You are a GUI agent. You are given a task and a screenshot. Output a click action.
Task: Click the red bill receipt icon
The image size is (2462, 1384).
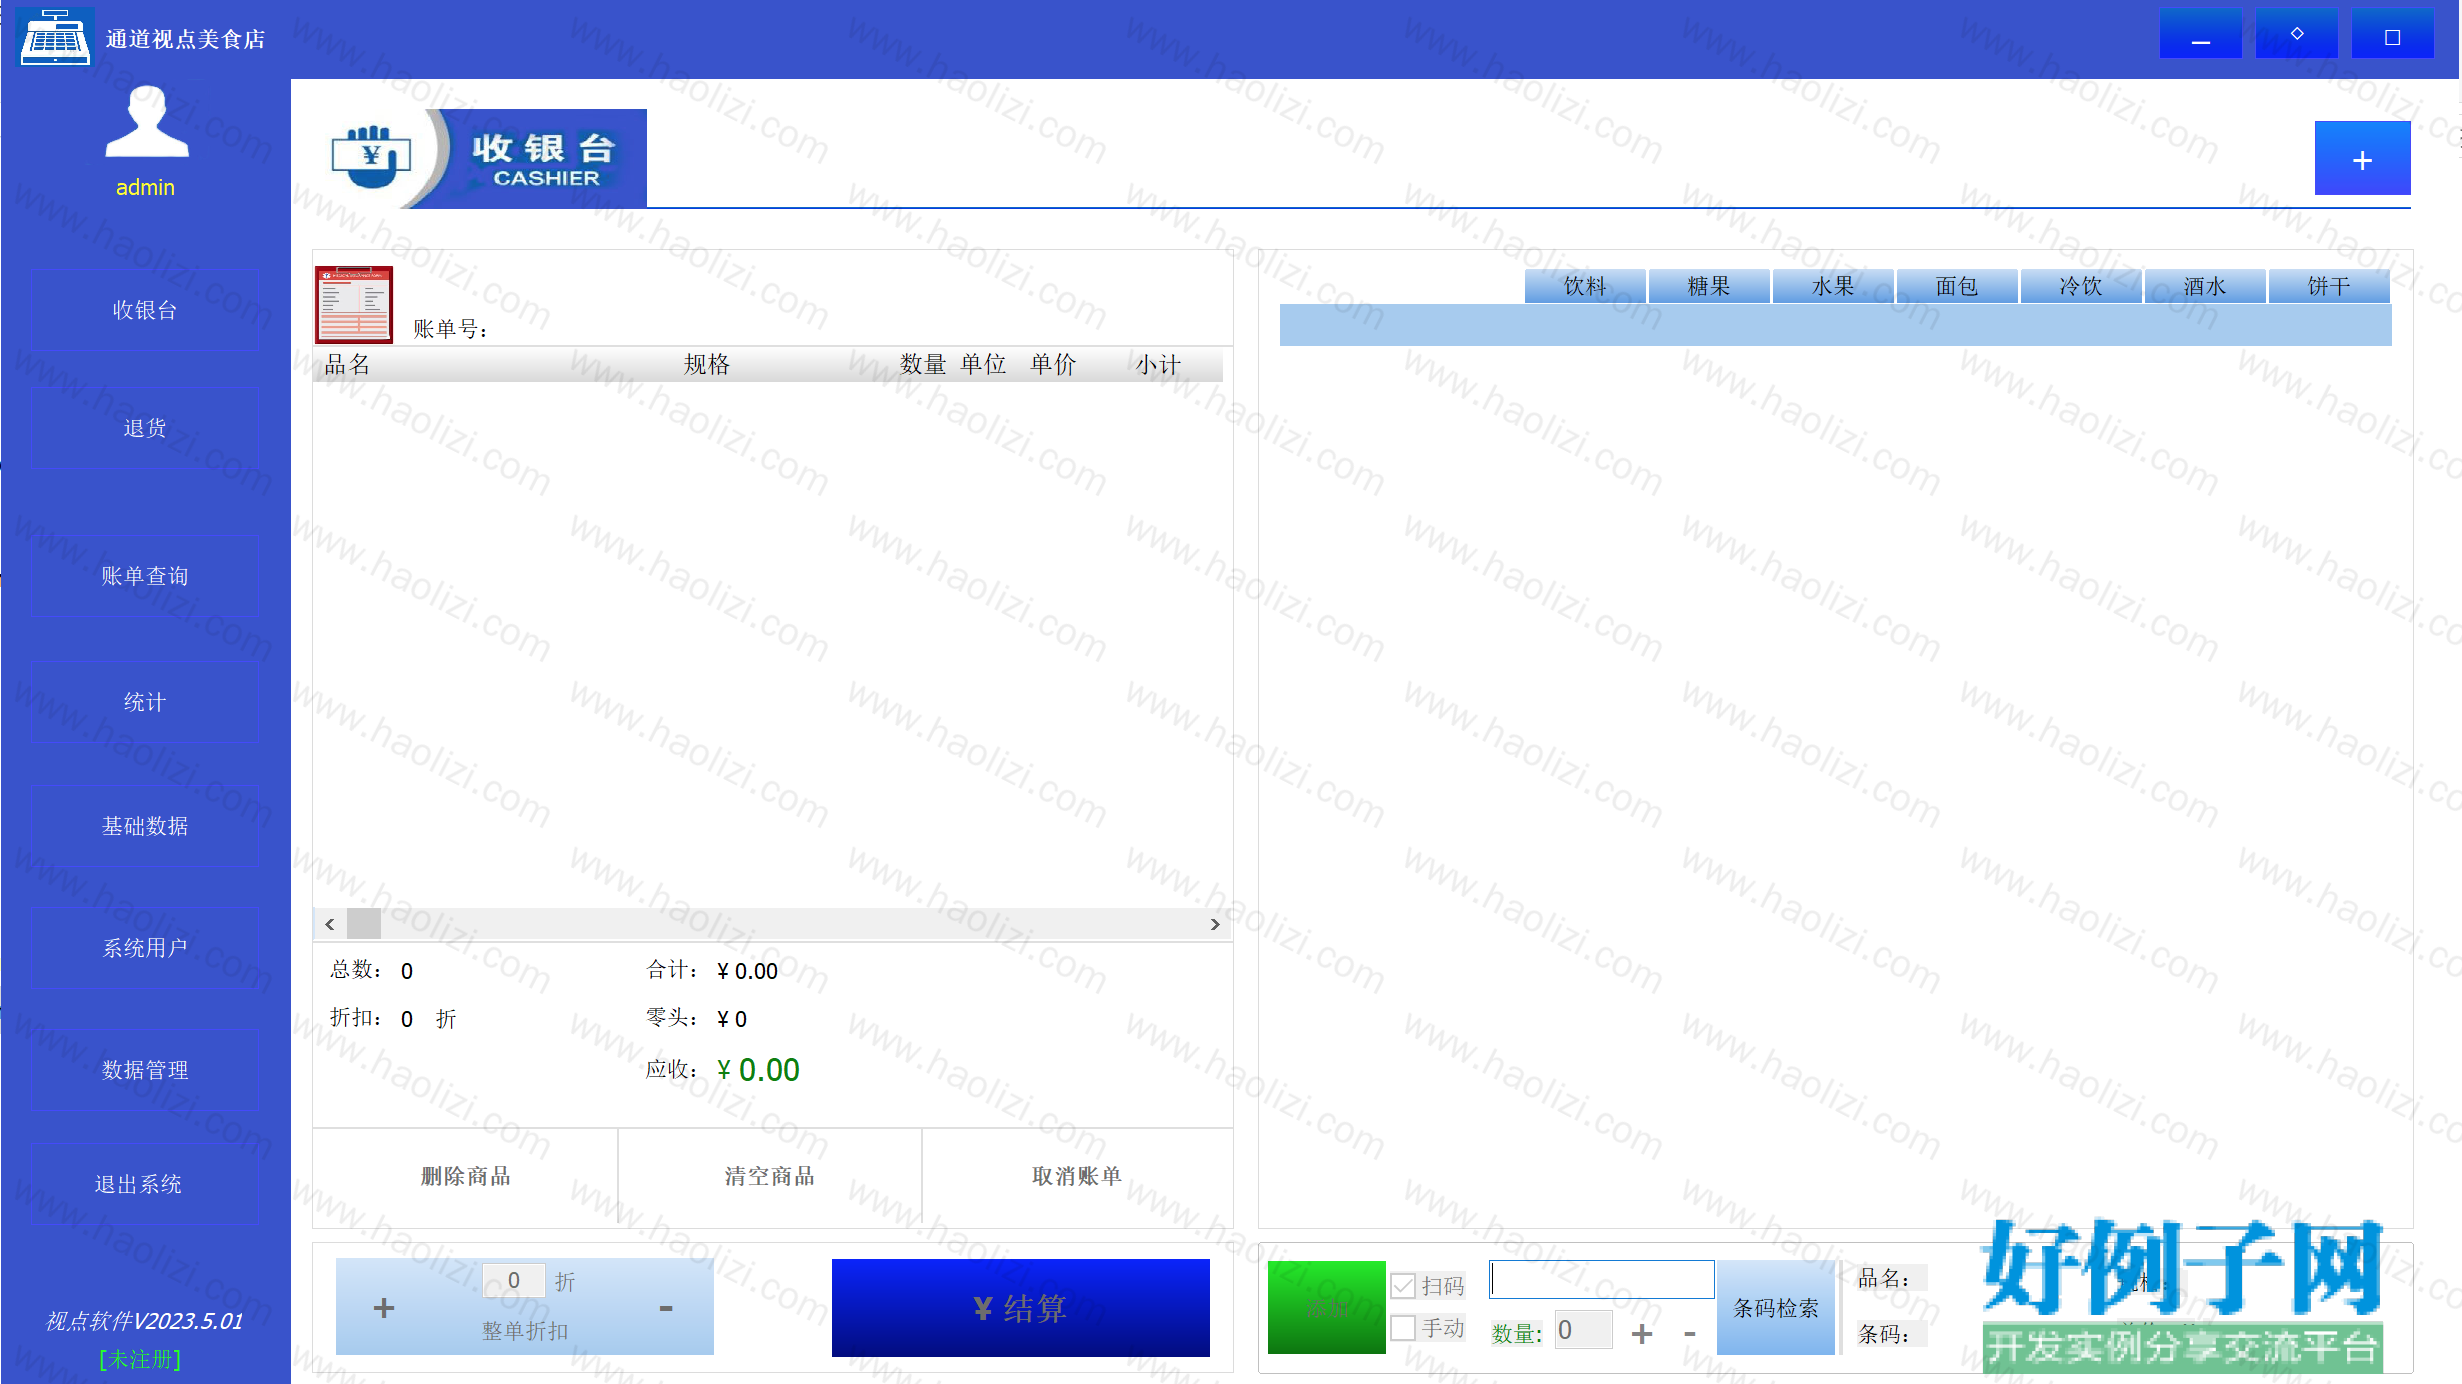354,304
